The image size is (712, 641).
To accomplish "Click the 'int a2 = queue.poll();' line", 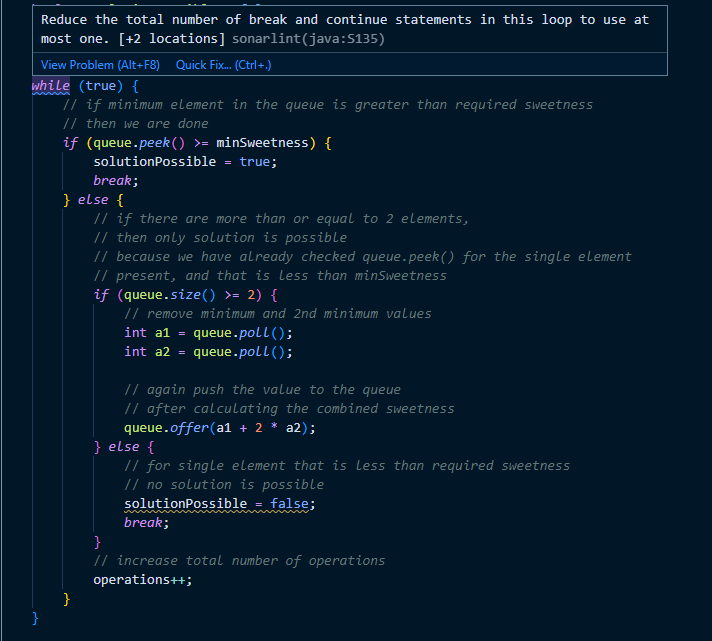I will 208,352.
